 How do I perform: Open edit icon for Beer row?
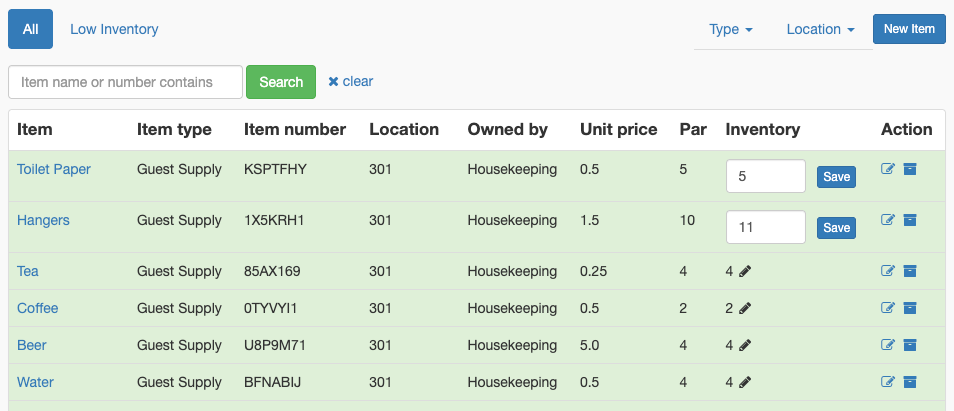pos(888,345)
